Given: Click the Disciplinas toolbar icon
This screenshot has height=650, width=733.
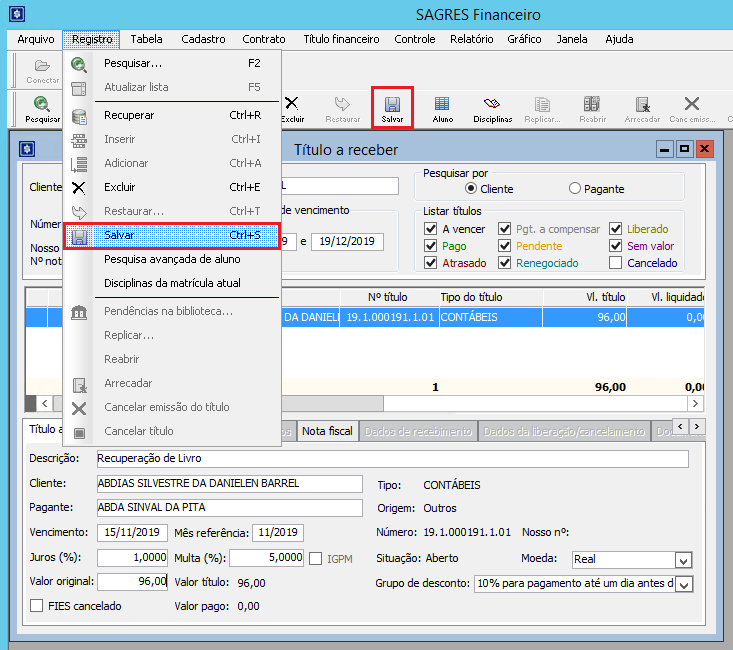Looking at the screenshot, I should [x=492, y=107].
